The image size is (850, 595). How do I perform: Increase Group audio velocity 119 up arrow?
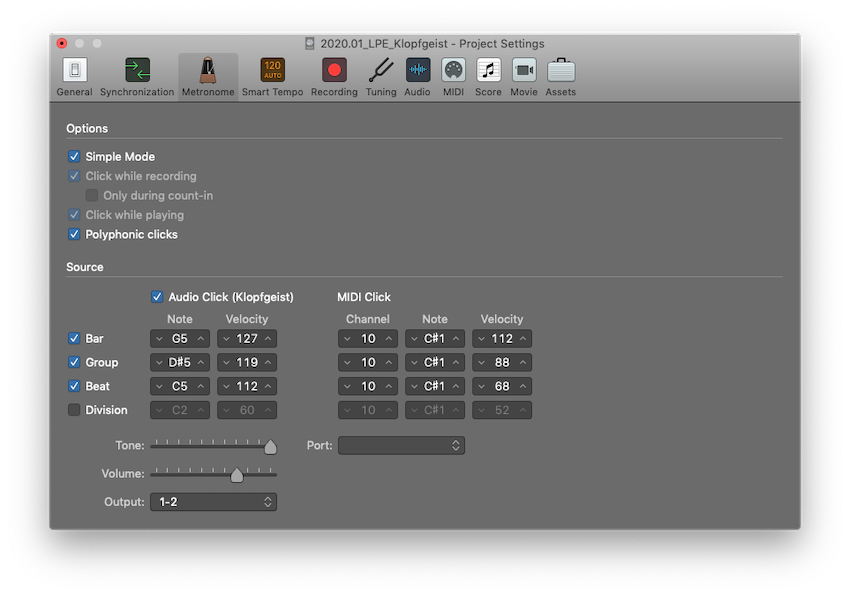[268, 363]
